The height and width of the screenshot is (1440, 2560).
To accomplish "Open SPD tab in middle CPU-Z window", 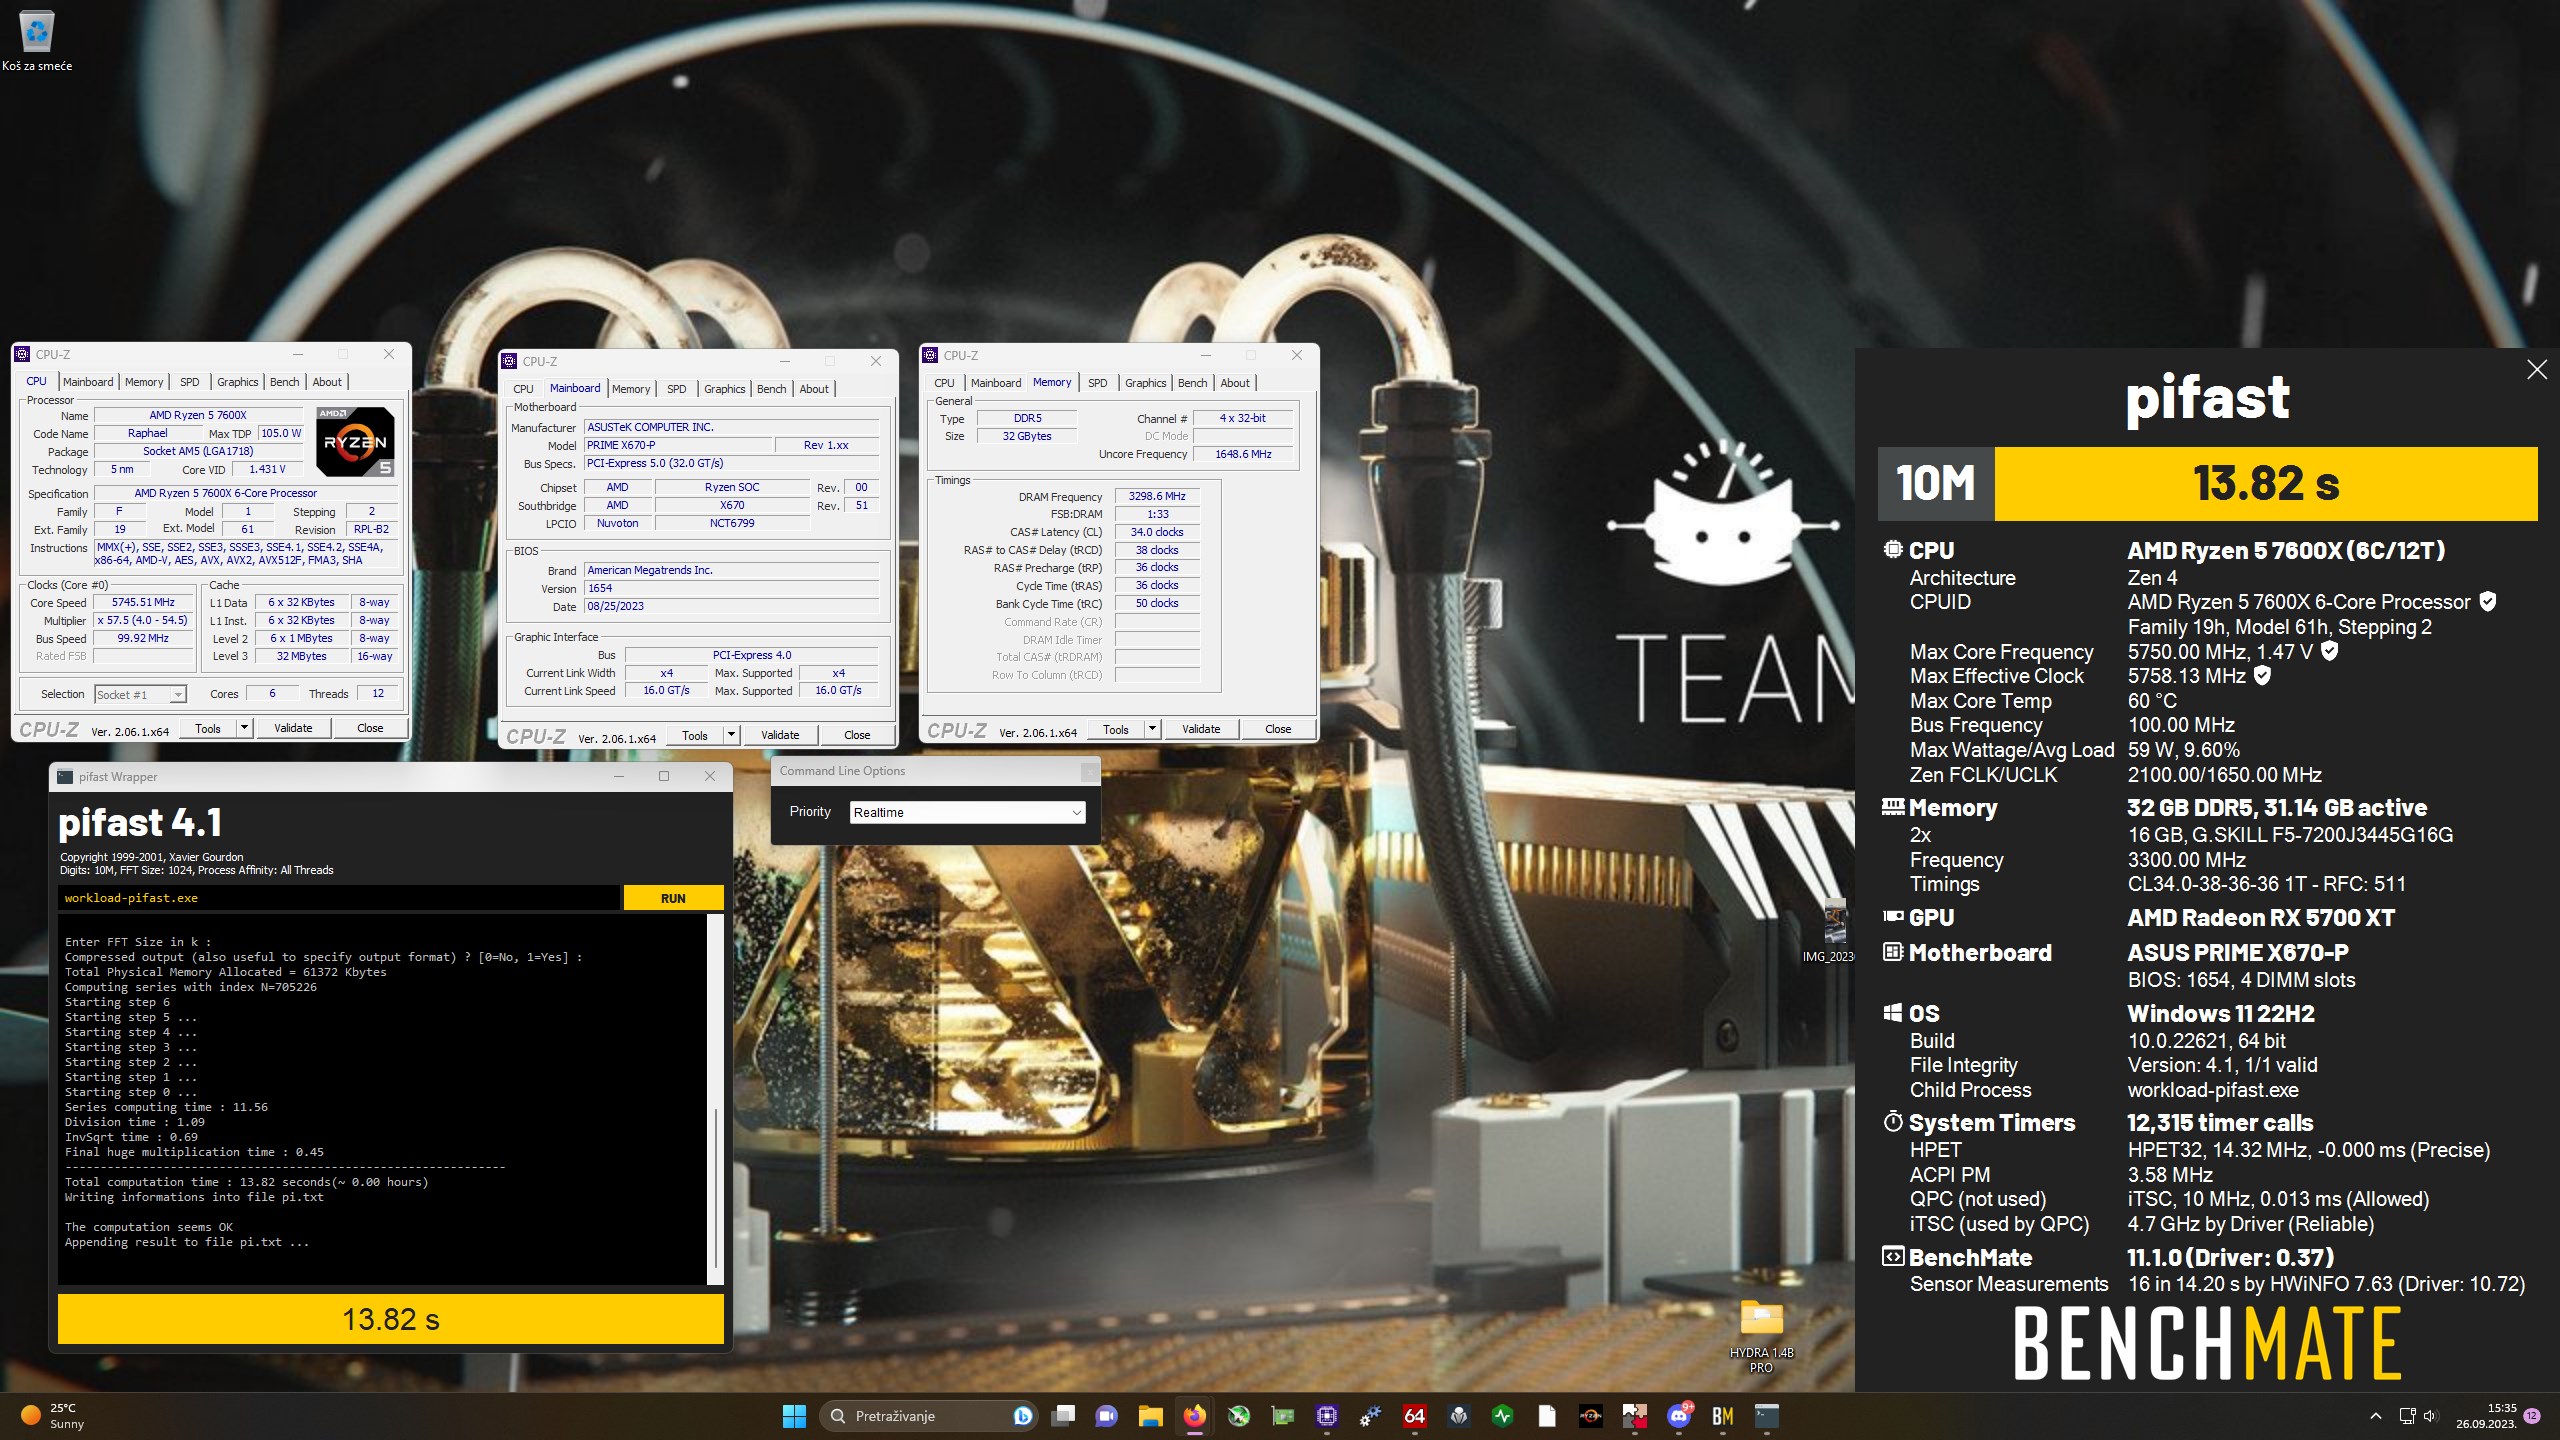I will [x=677, y=389].
